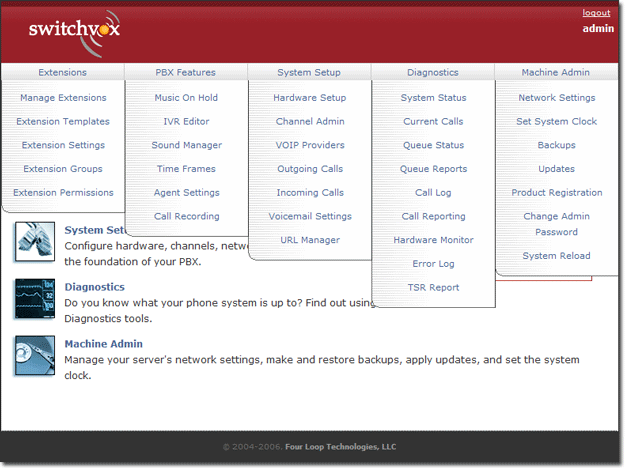Select Incoming Calls
Viewport: 625px width, 468px height.
[310, 193]
